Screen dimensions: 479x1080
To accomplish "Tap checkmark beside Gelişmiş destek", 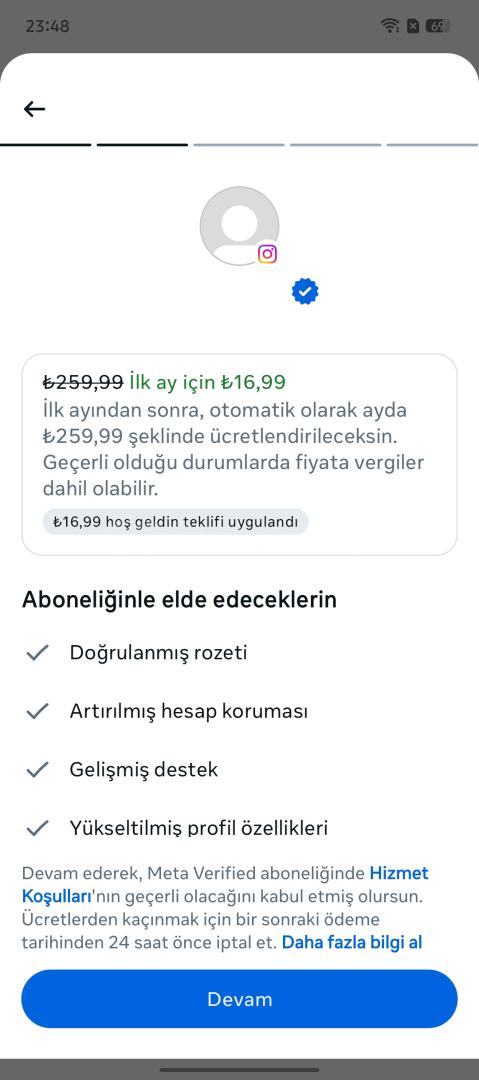I will [37, 769].
